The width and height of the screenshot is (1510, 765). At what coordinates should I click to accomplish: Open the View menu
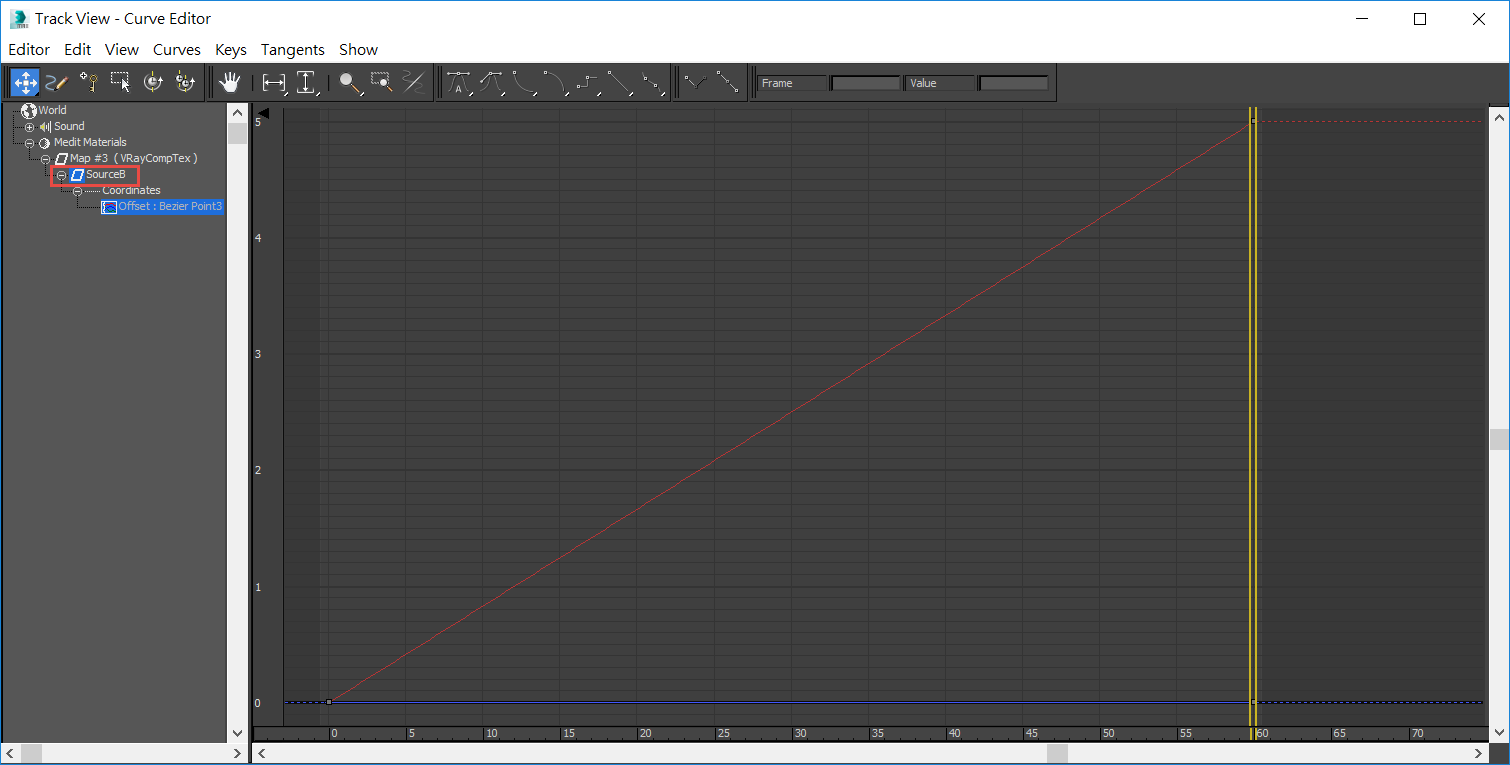122,49
